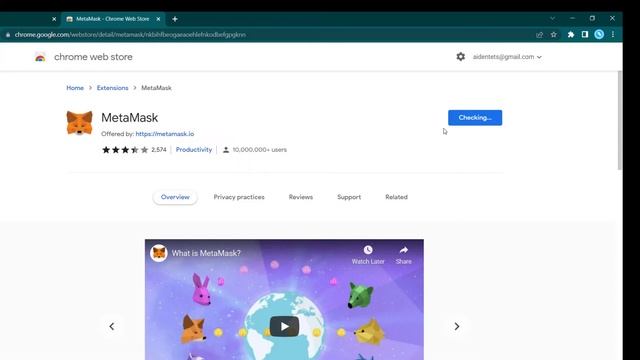Close the first browser tab

tap(54, 19)
